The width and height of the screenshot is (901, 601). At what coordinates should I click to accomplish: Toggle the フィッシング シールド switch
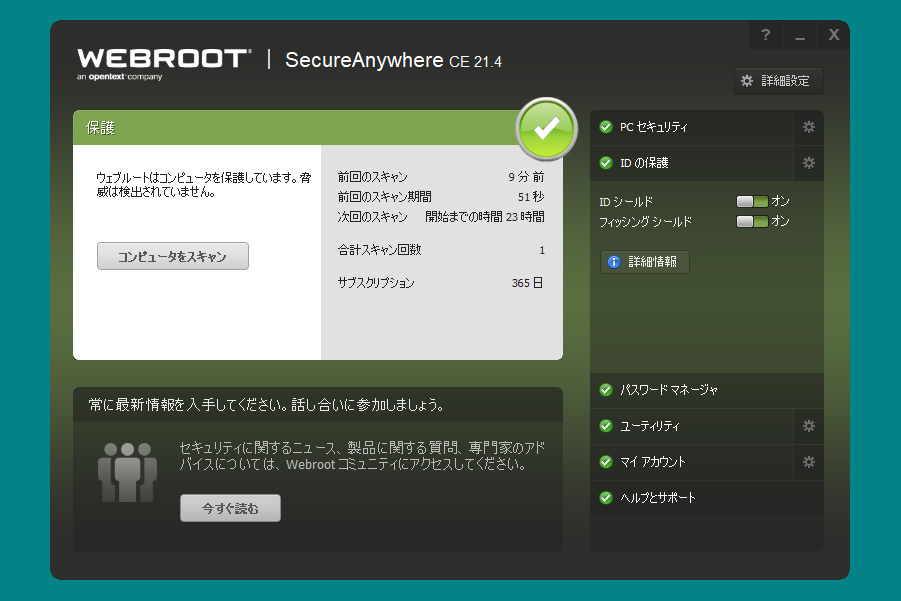tap(752, 221)
